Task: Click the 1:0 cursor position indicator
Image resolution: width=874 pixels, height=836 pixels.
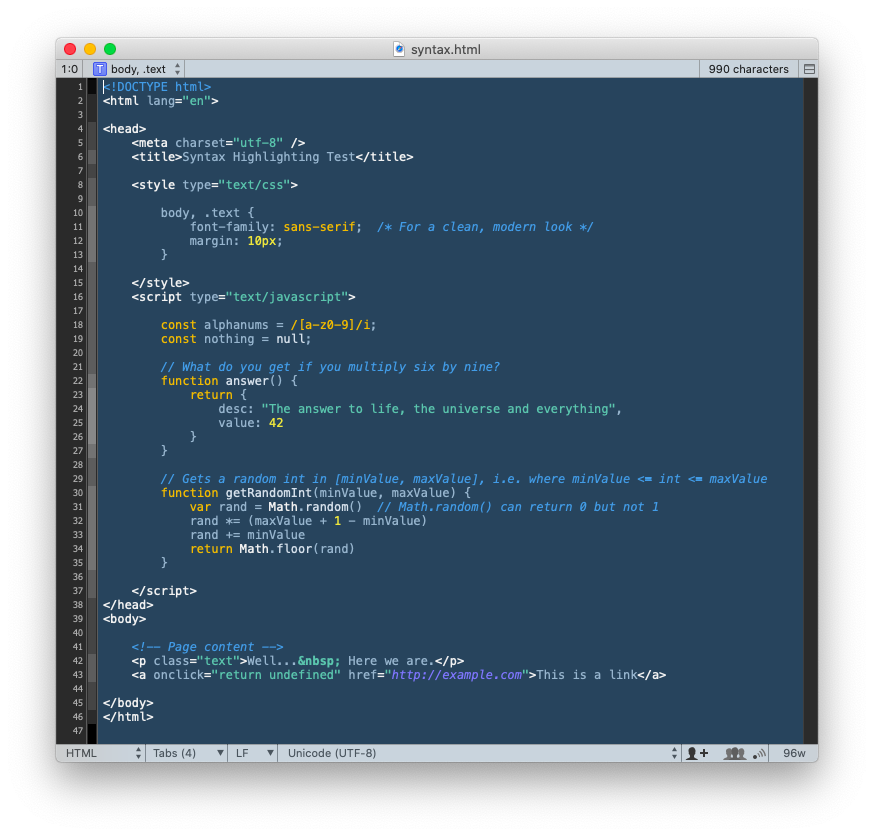Action: click(69, 69)
